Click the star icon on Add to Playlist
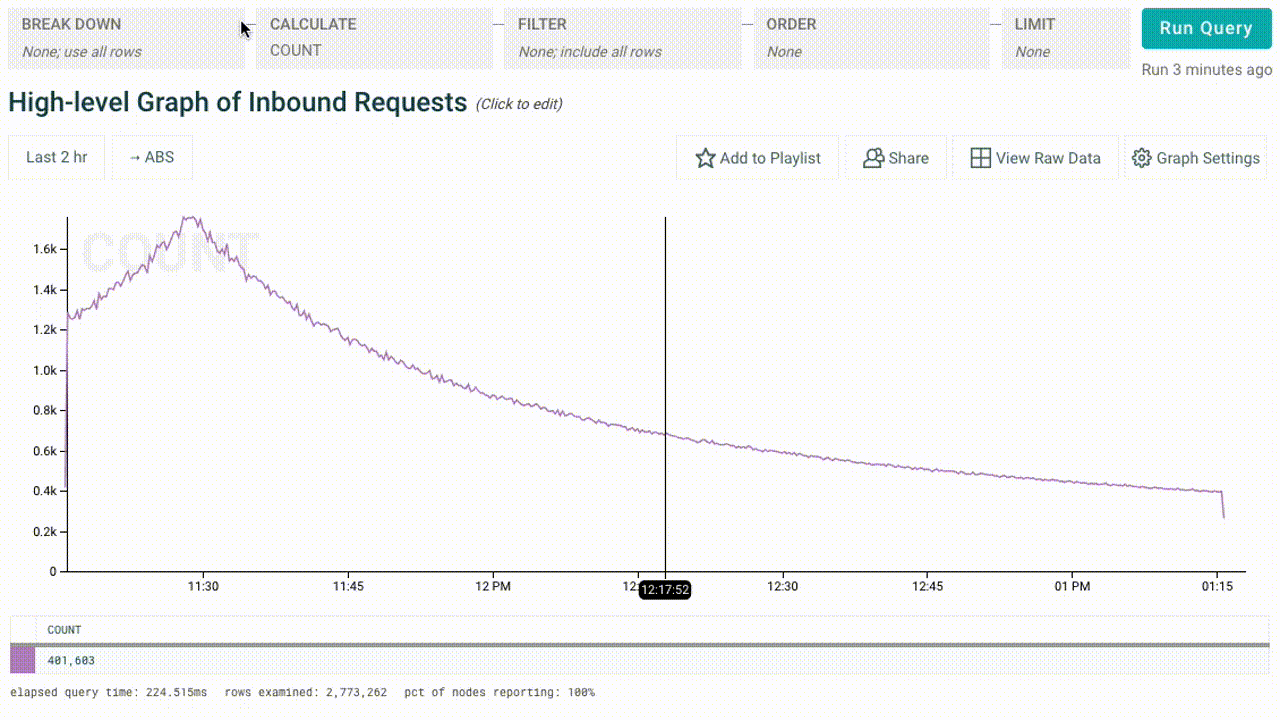The image size is (1280, 720). tap(705, 158)
